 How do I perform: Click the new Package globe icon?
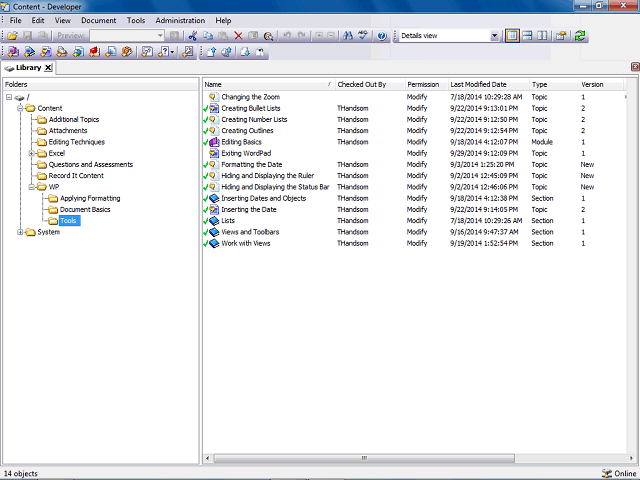78,52
